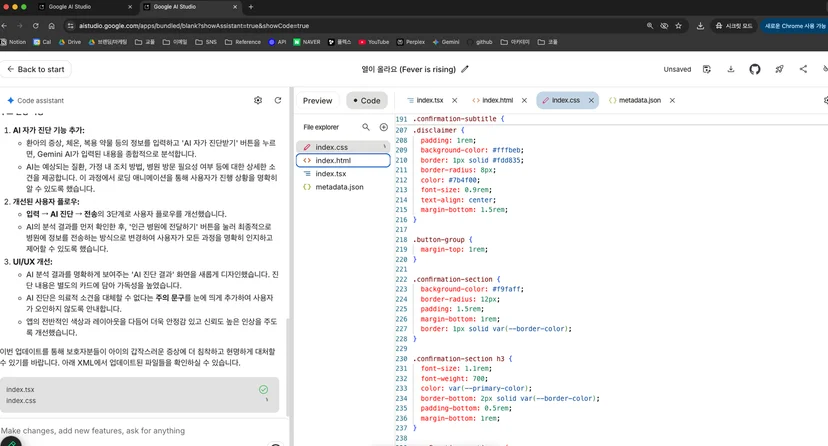Image resolution: width=828 pixels, height=446 pixels.
Task: Close the index.html editor tab
Action: (524, 100)
